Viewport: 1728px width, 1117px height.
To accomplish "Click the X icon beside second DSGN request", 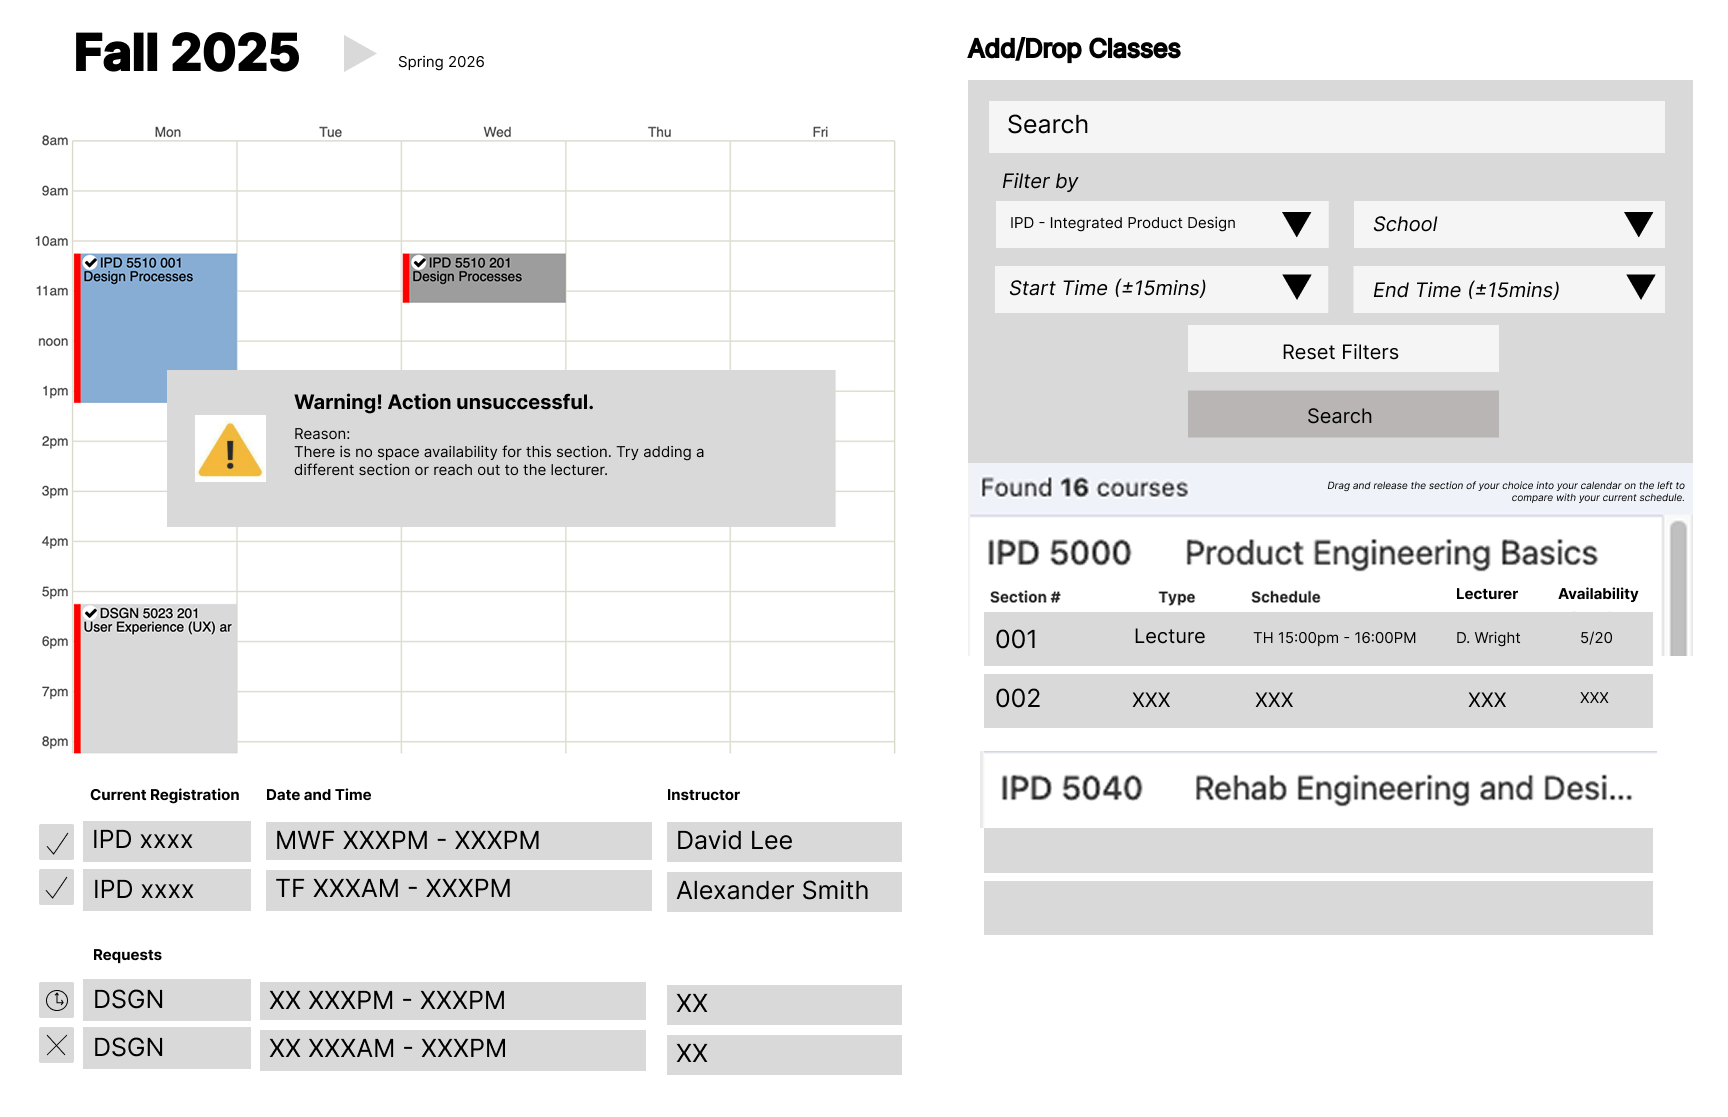I will pyautogui.click(x=57, y=1046).
